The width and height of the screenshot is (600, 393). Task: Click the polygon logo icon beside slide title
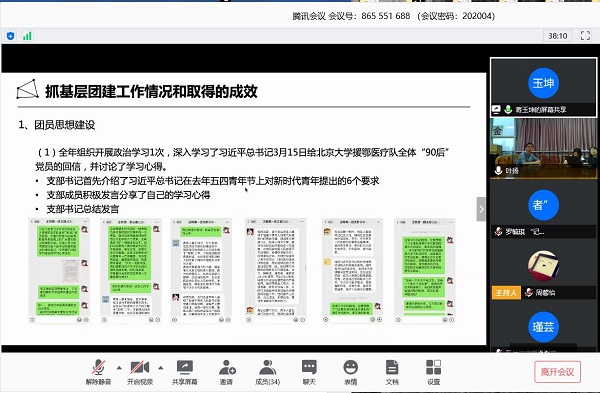tap(28, 89)
